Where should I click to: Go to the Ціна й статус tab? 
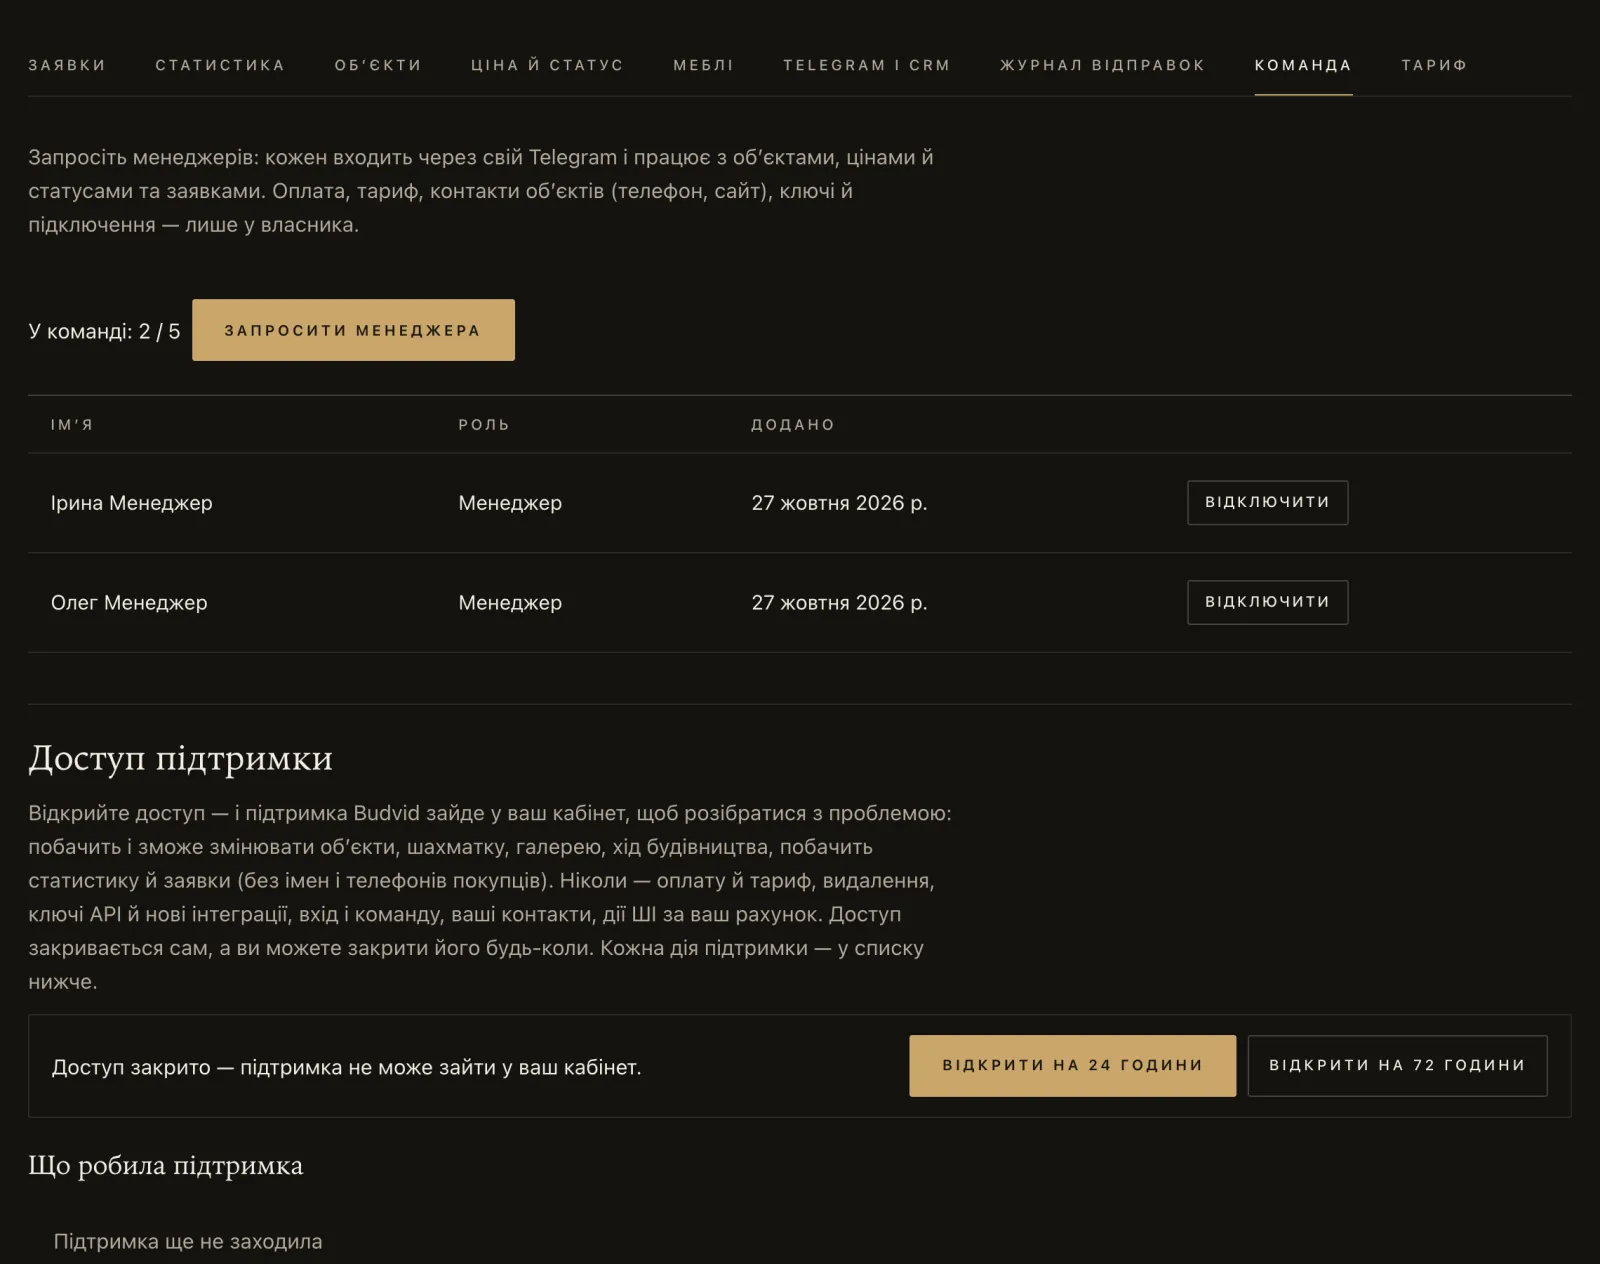point(547,65)
